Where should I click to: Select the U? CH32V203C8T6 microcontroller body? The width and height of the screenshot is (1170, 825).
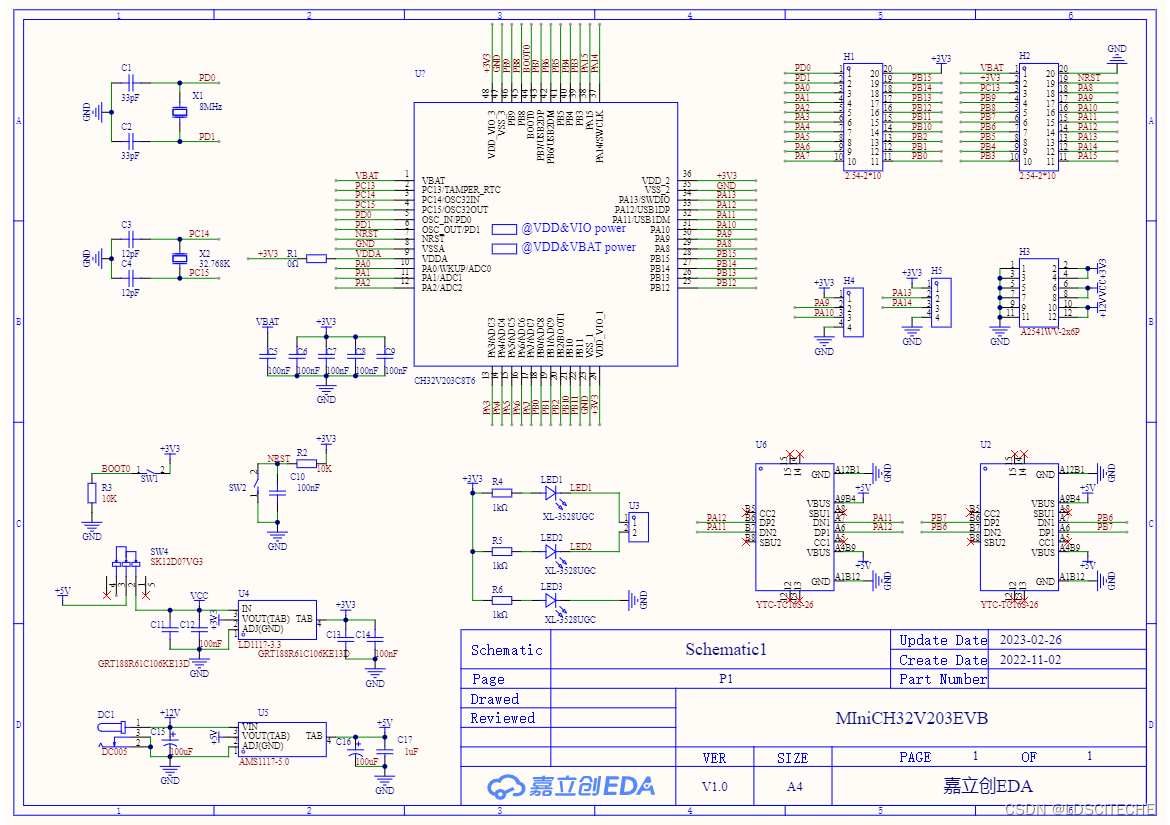pyautogui.click(x=545, y=234)
